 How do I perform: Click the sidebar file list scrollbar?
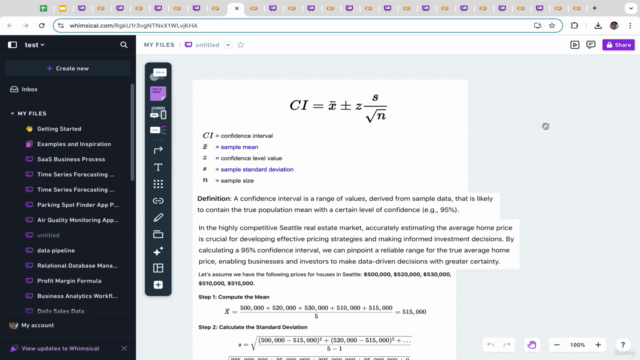point(132,133)
